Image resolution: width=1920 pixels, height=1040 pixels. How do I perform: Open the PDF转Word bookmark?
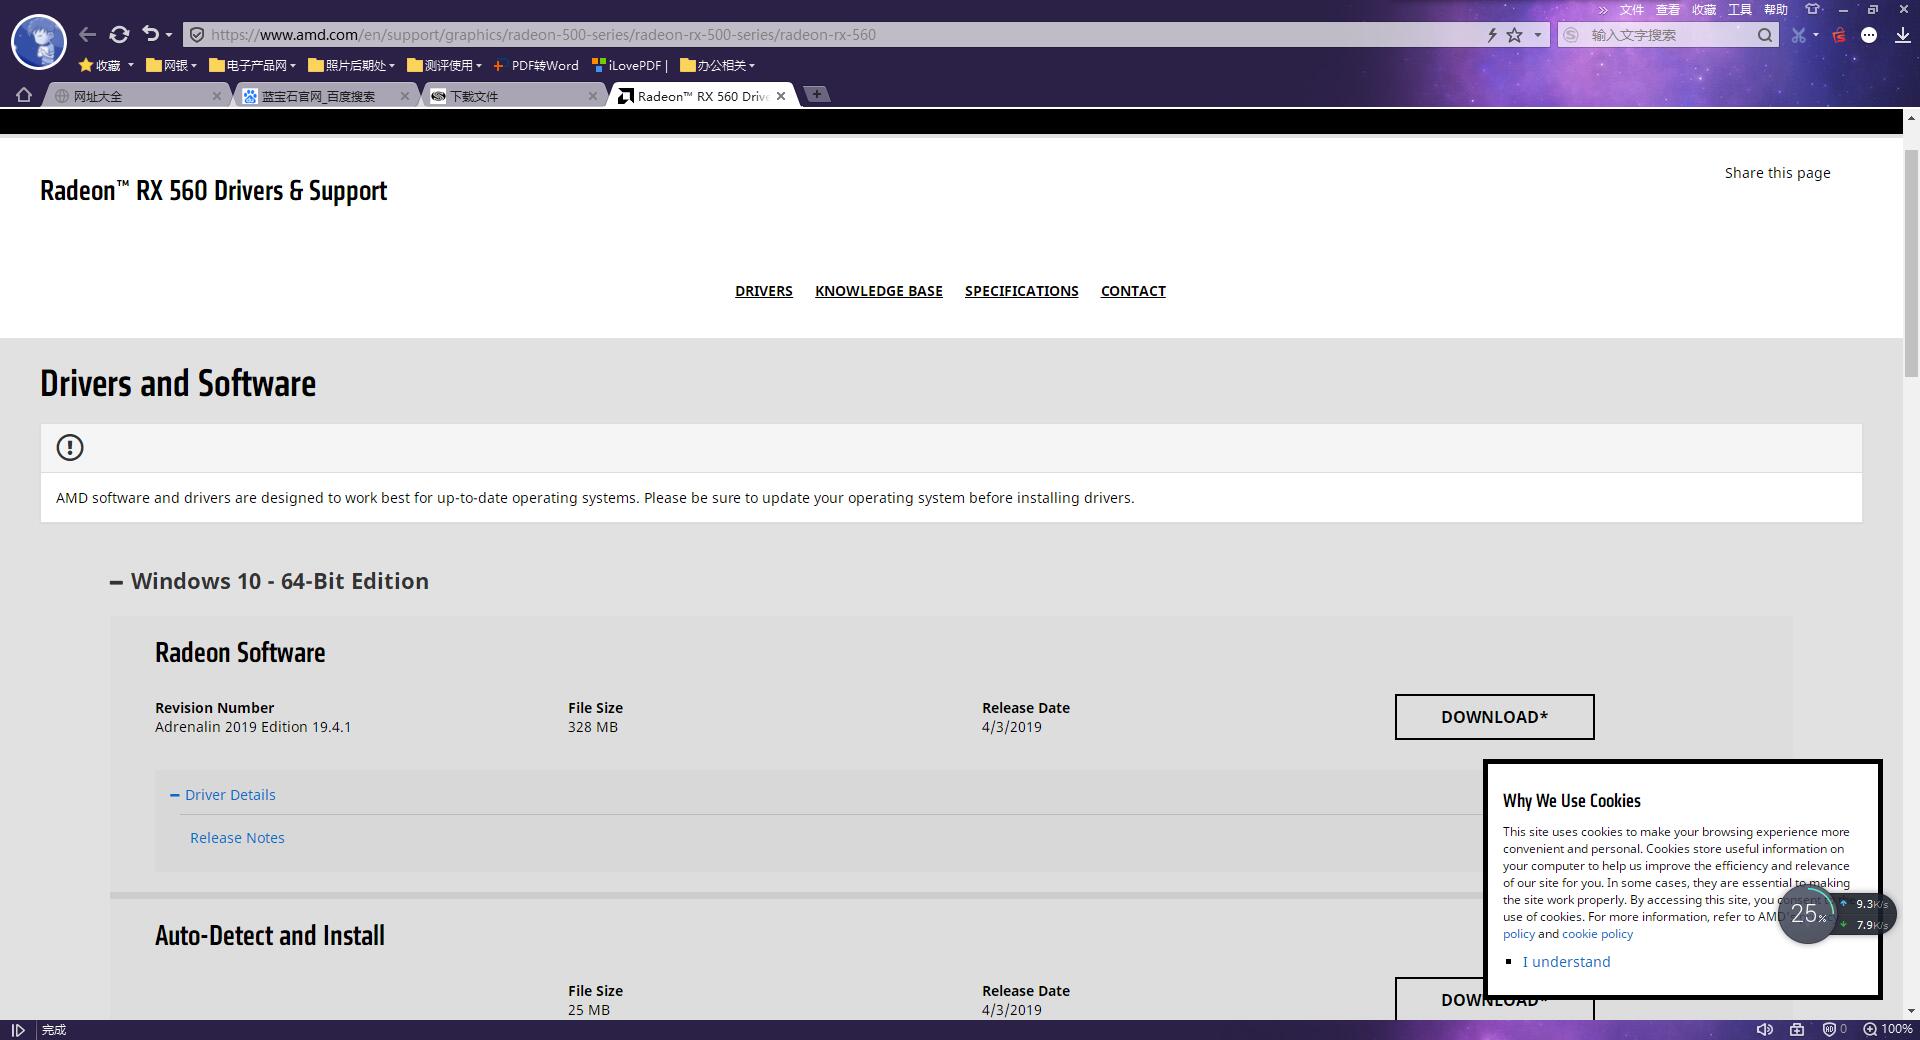click(536, 66)
